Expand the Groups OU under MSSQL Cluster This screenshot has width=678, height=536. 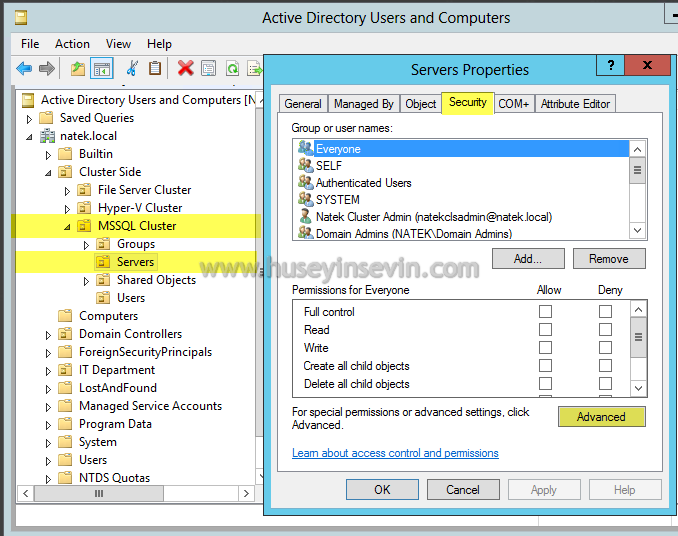[86, 245]
